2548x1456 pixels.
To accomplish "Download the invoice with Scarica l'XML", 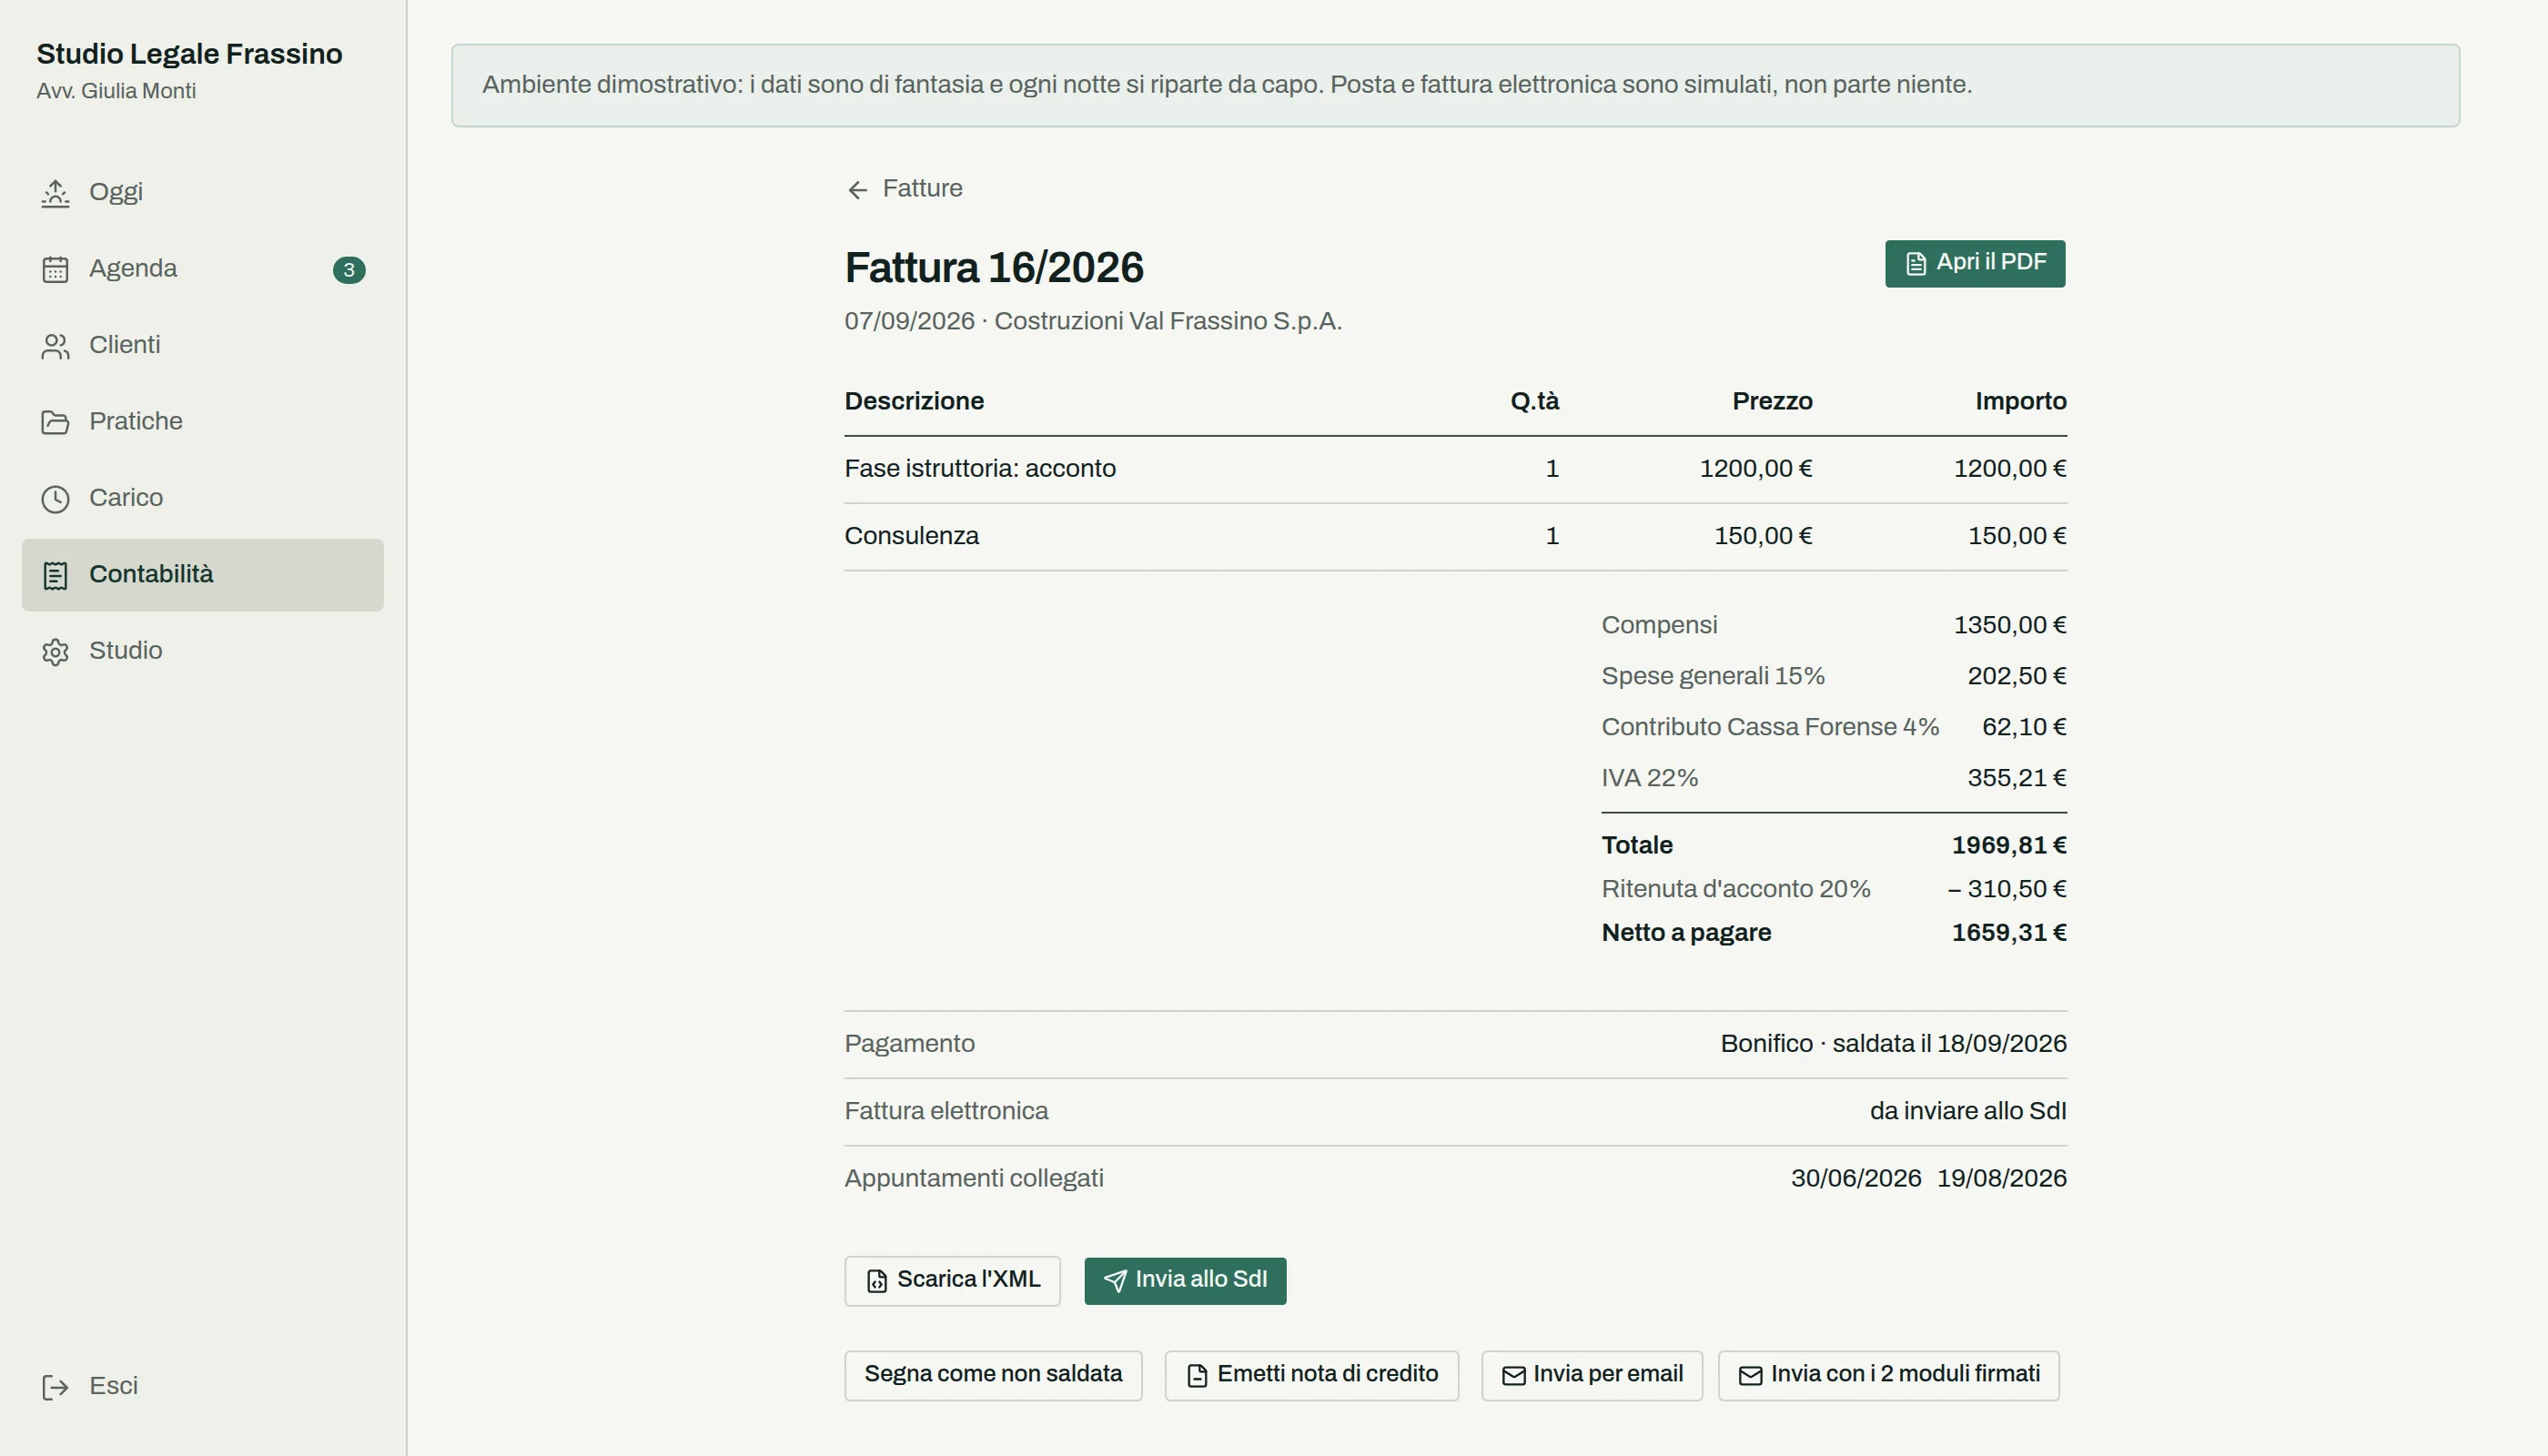I will click(952, 1280).
